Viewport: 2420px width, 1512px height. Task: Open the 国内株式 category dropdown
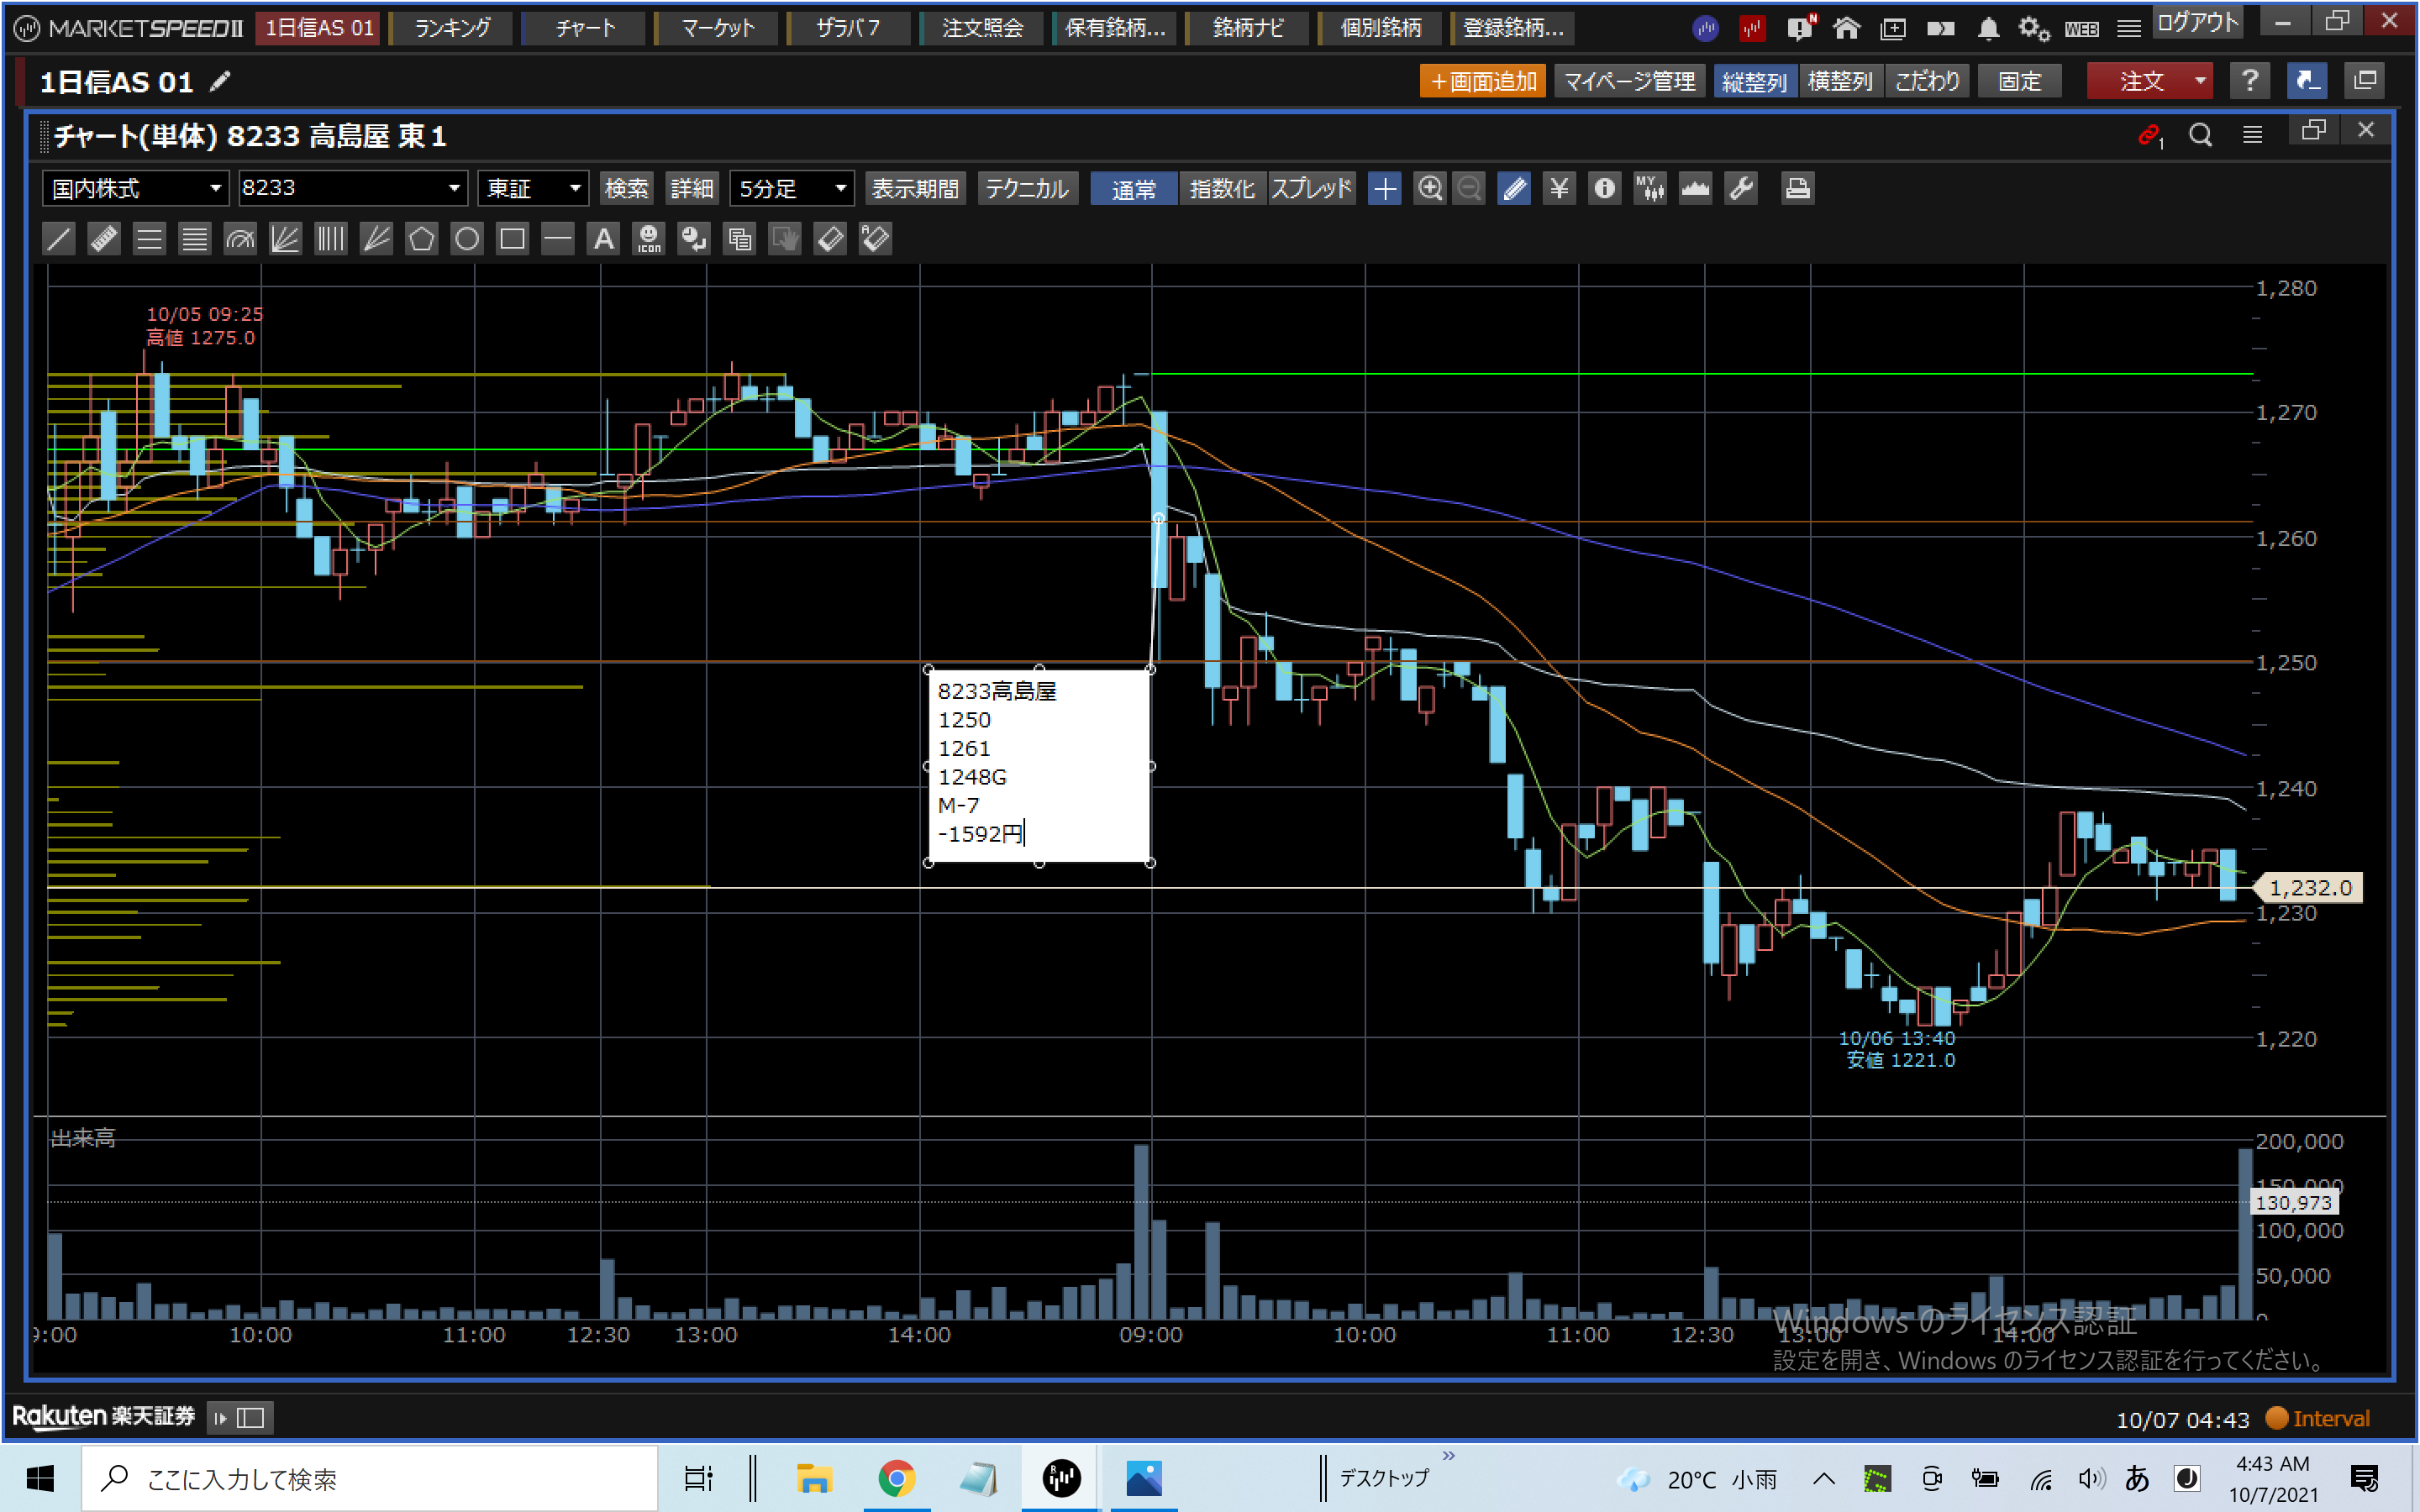click(x=214, y=188)
